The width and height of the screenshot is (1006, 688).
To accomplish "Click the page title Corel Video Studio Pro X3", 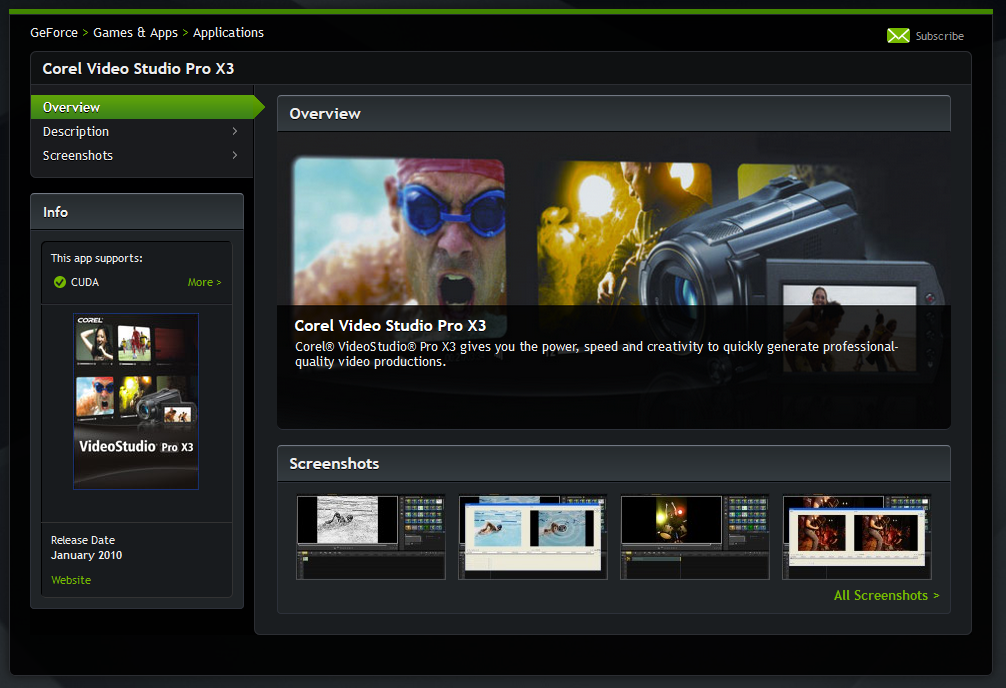I will click(x=139, y=69).
